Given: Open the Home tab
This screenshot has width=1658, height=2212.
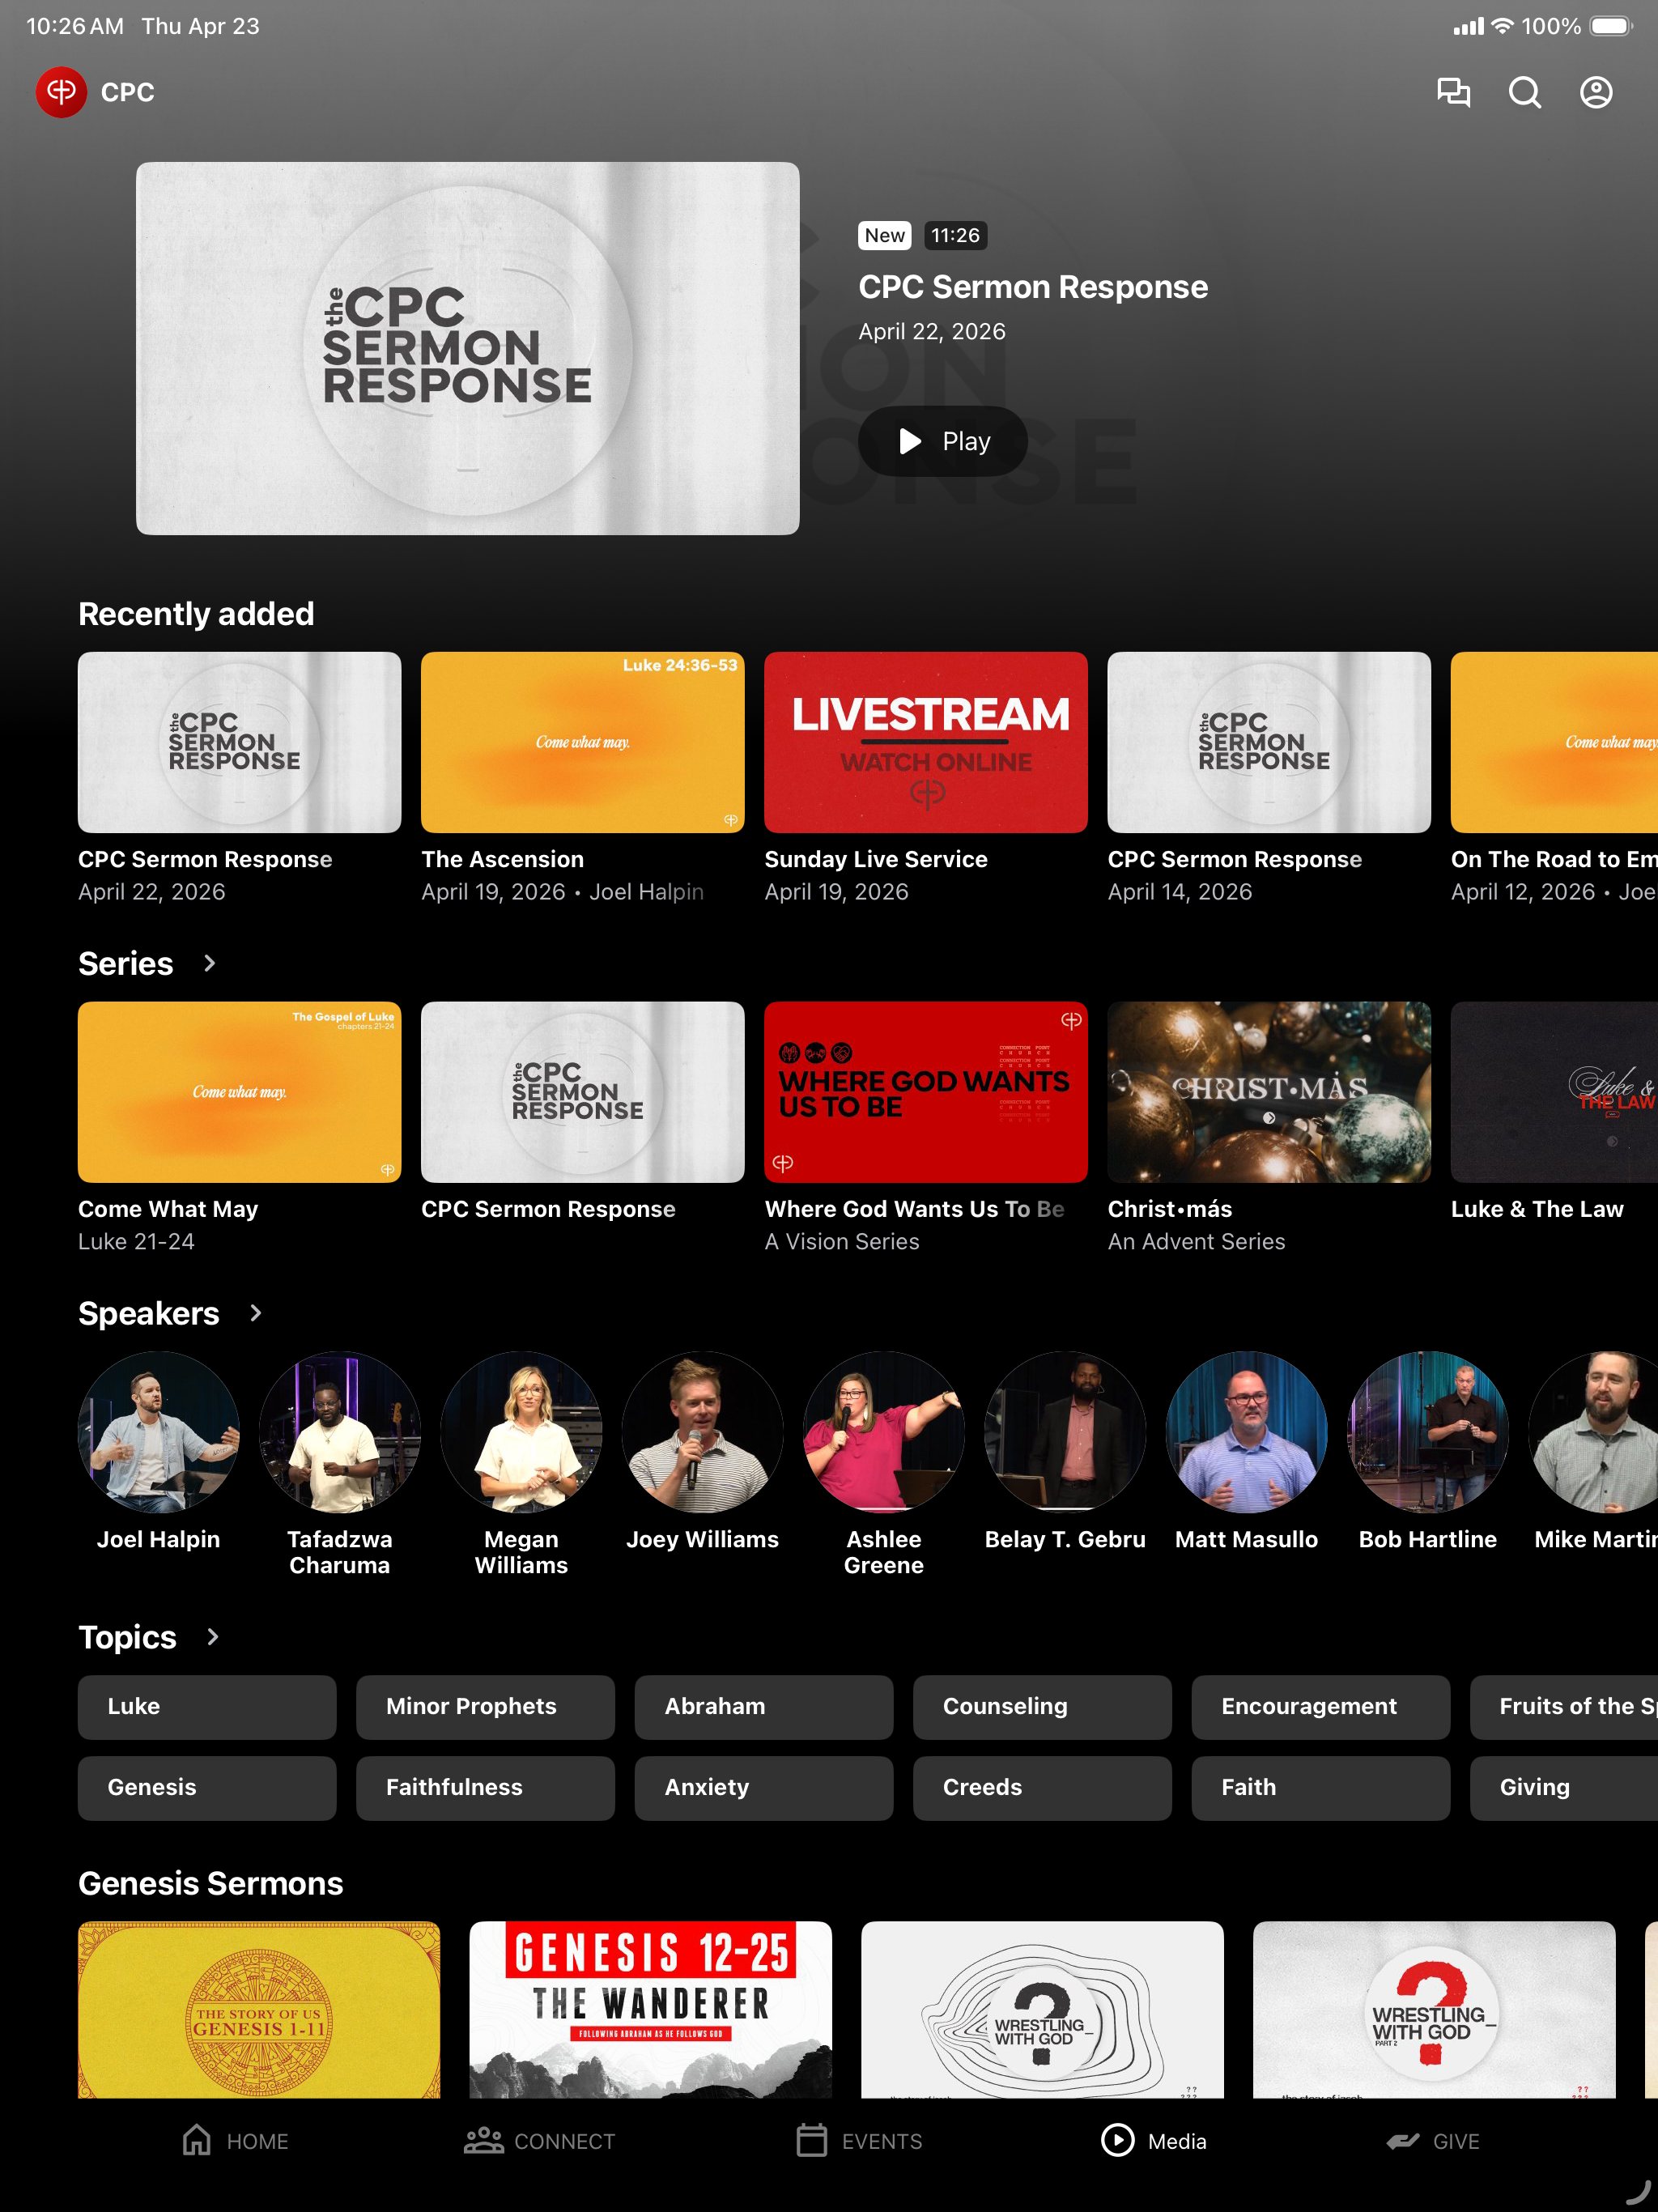Looking at the screenshot, I should [x=235, y=2140].
